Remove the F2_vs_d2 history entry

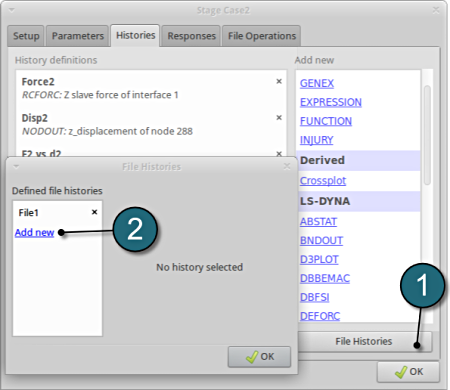point(279,154)
